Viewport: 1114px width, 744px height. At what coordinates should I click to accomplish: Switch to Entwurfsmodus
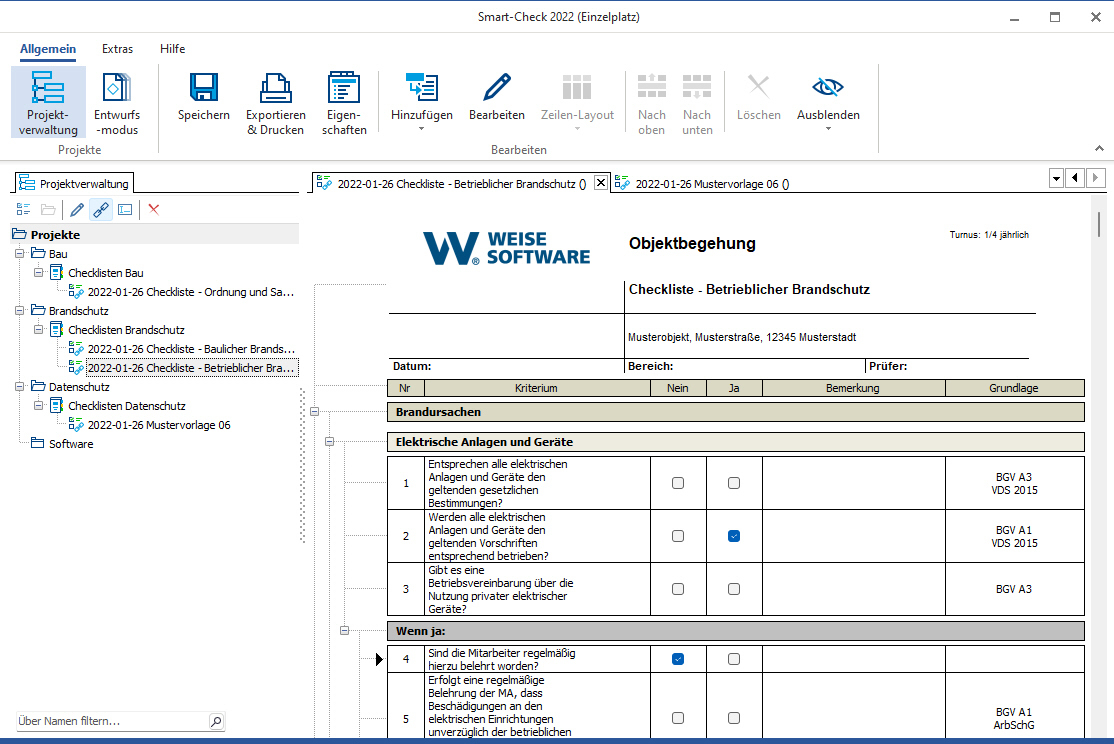coord(116,100)
